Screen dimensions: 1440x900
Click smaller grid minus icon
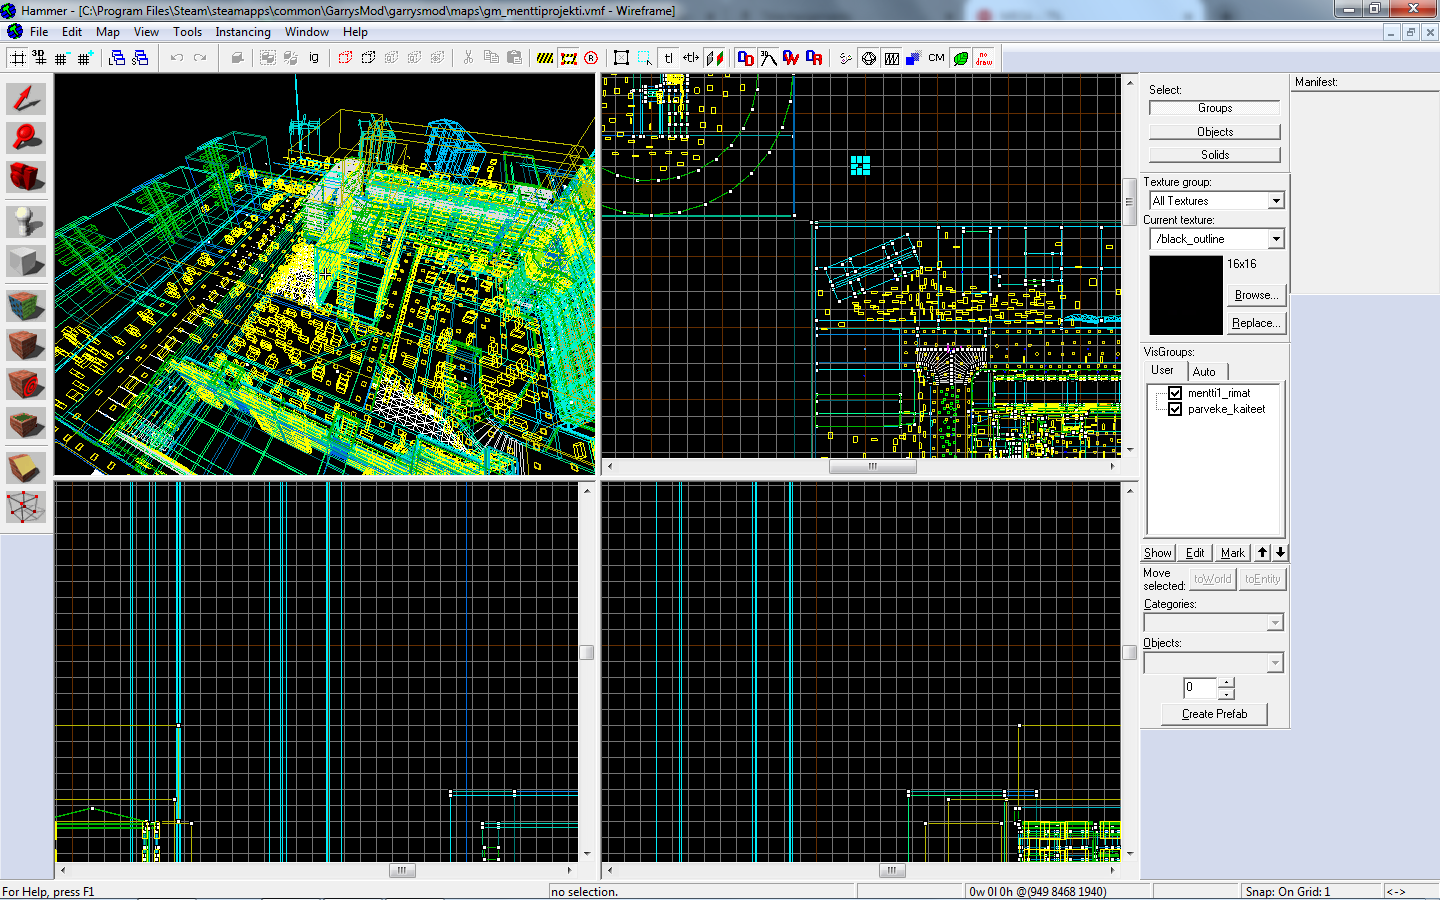point(62,58)
